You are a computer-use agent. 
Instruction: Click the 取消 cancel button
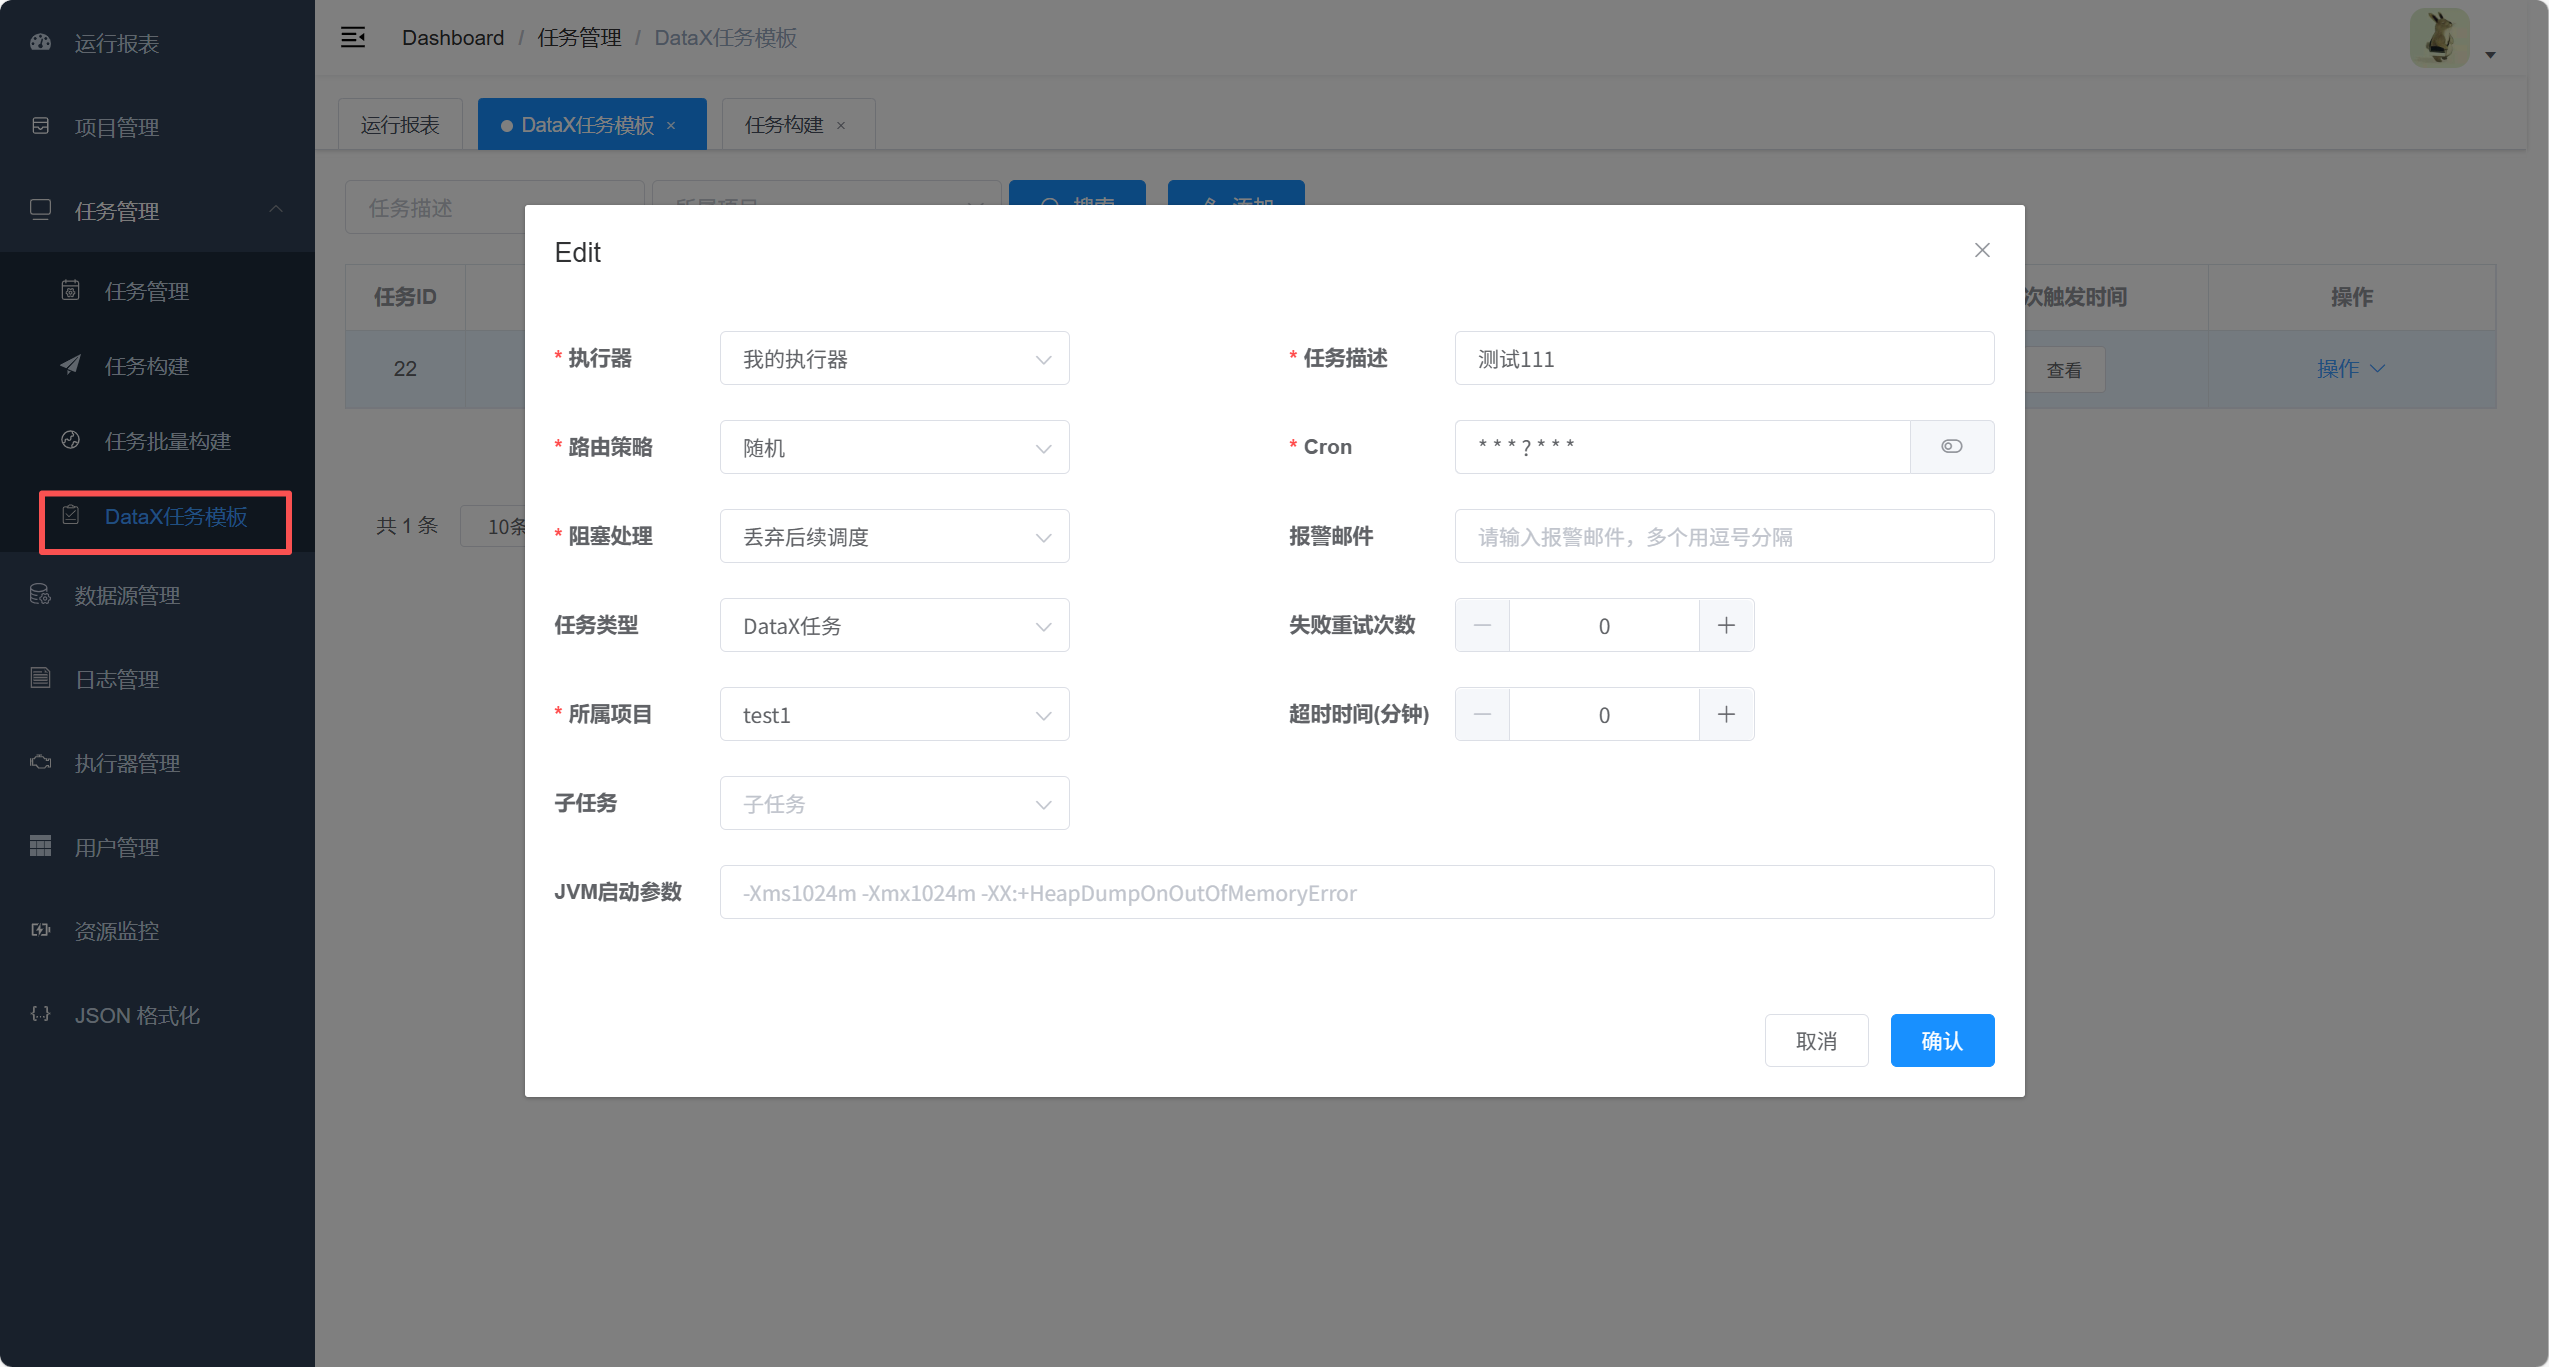(x=1816, y=1041)
